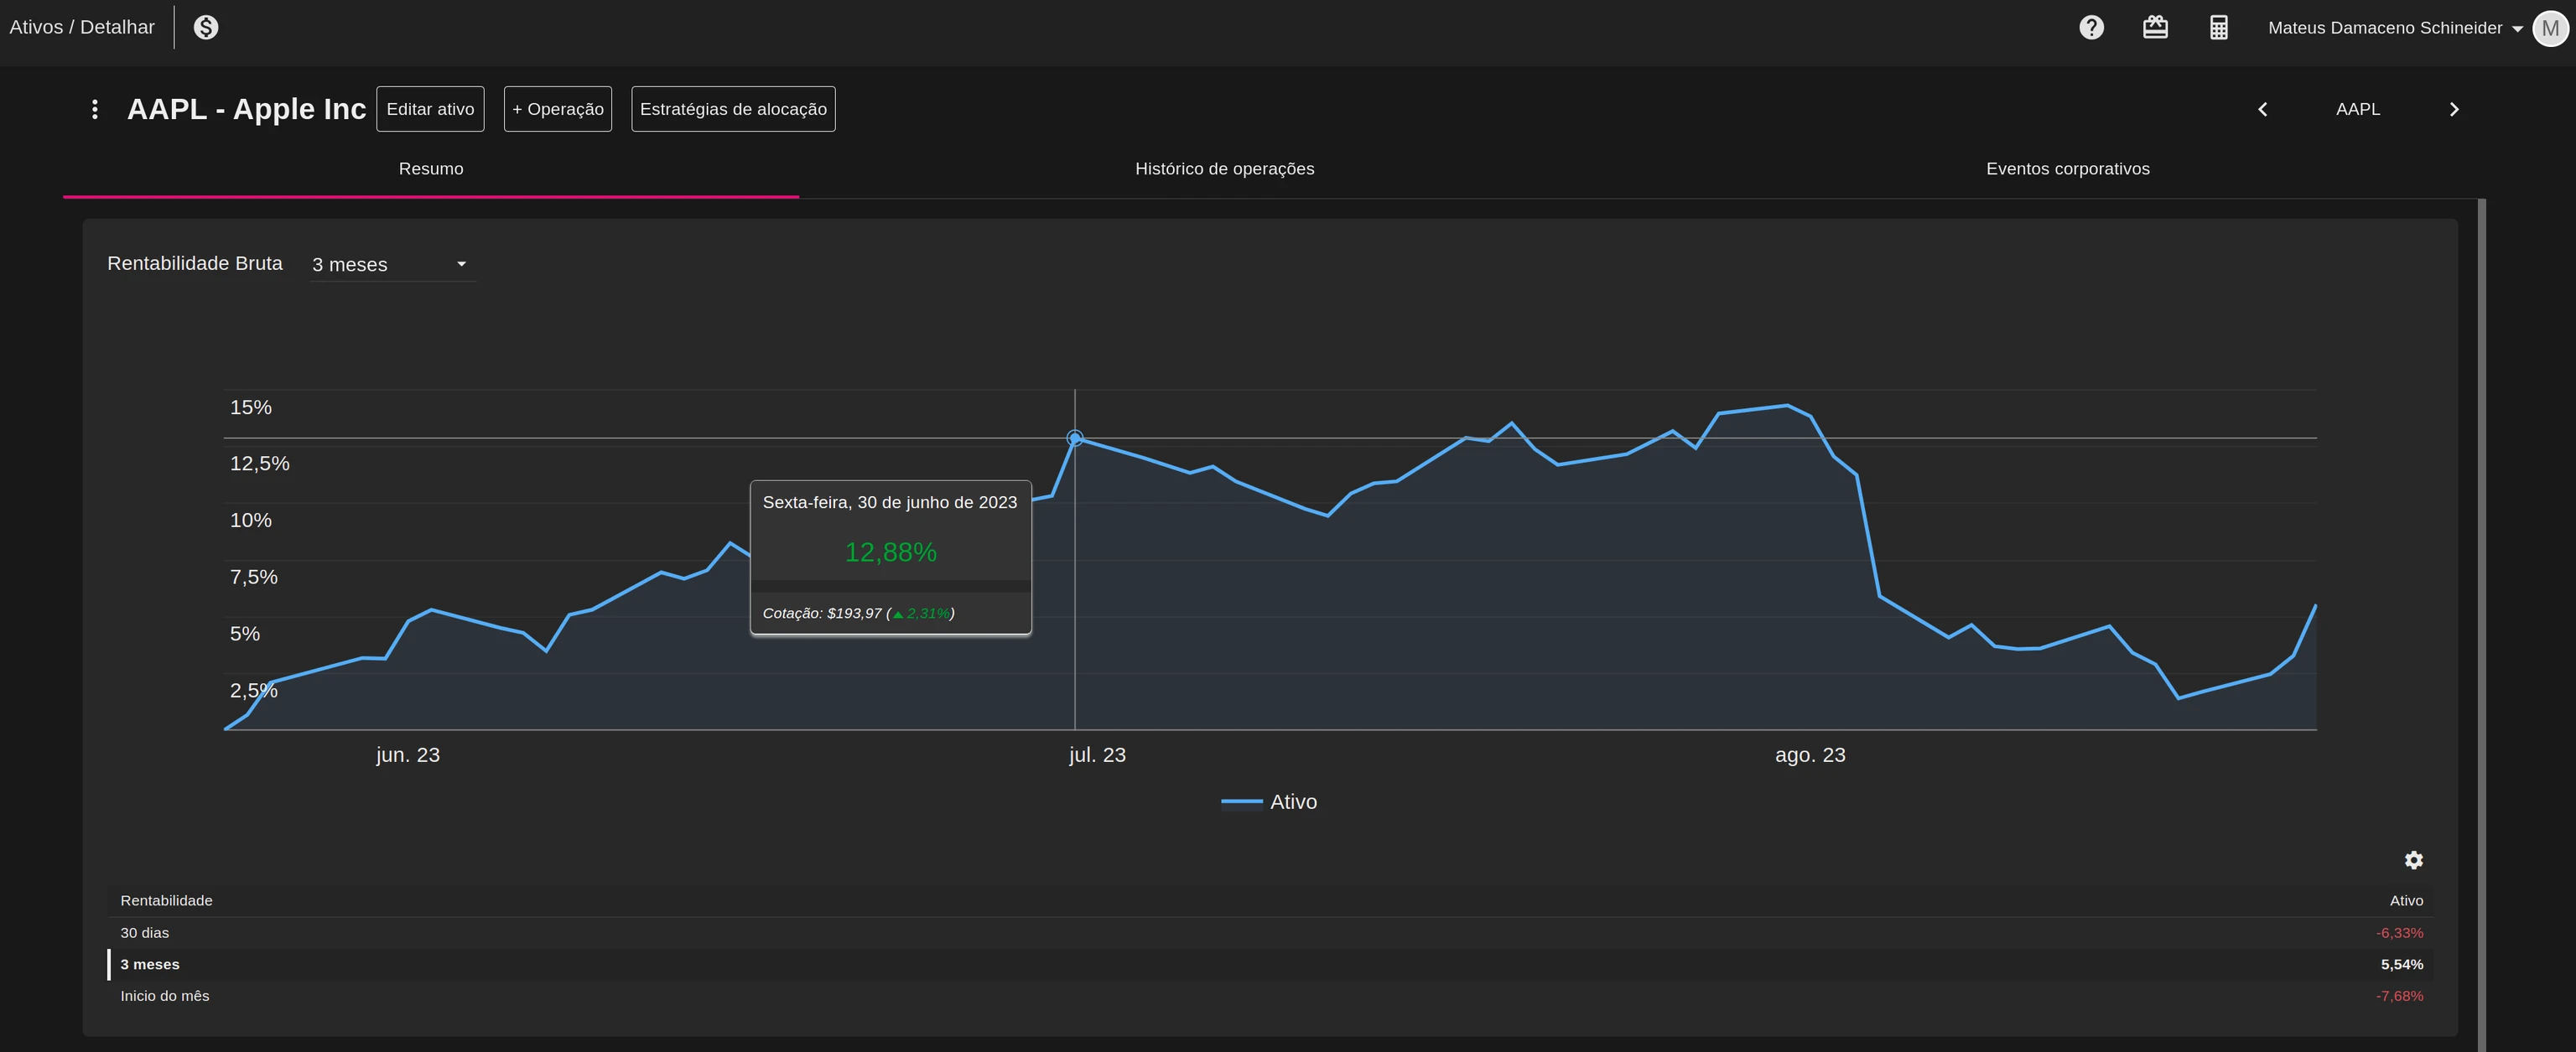The width and height of the screenshot is (2576, 1052).
Task: Open table settings gear icon
Action: [x=2413, y=860]
